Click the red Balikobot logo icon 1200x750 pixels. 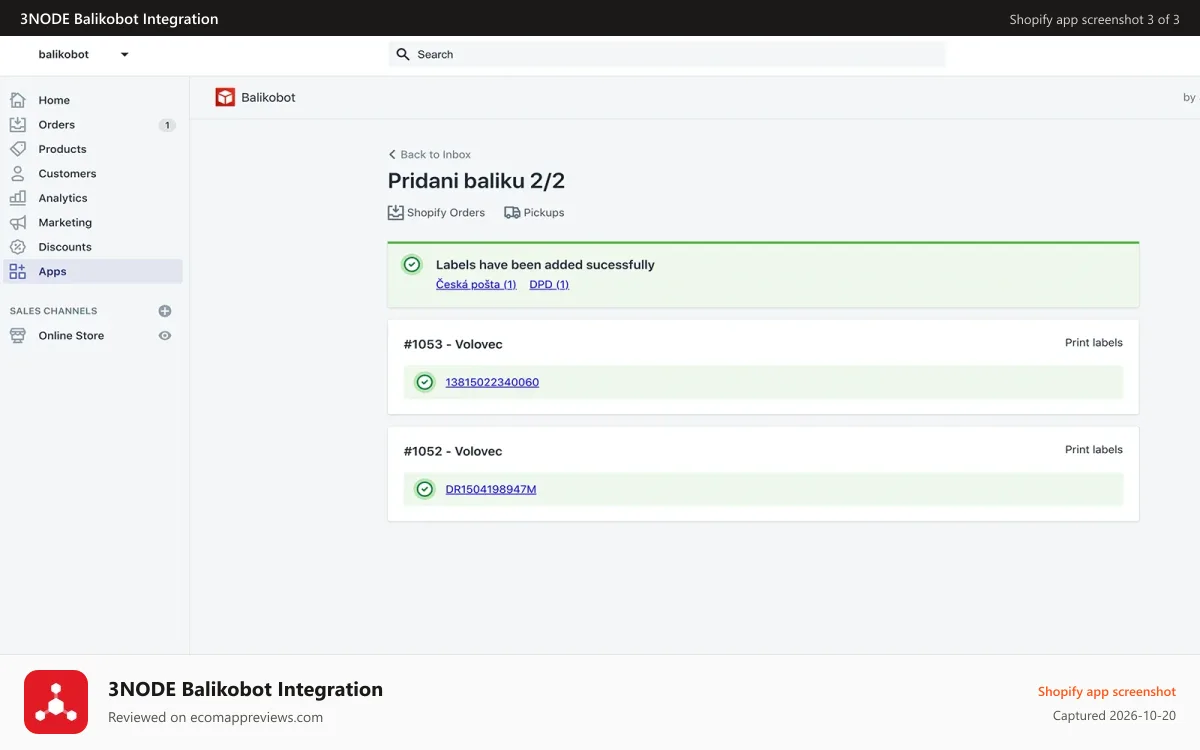225,97
